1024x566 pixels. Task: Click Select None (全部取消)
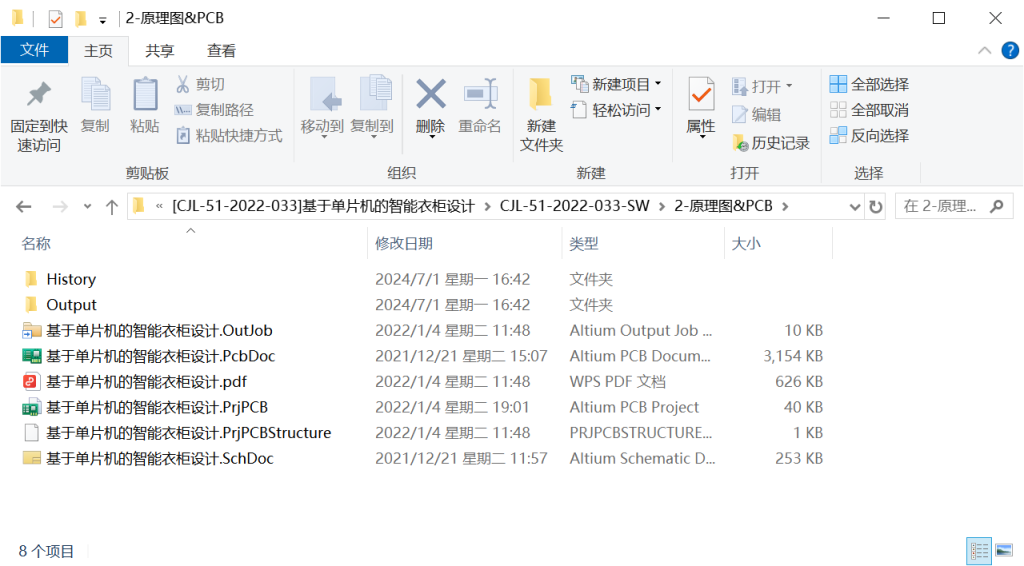pyautogui.click(x=869, y=110)
